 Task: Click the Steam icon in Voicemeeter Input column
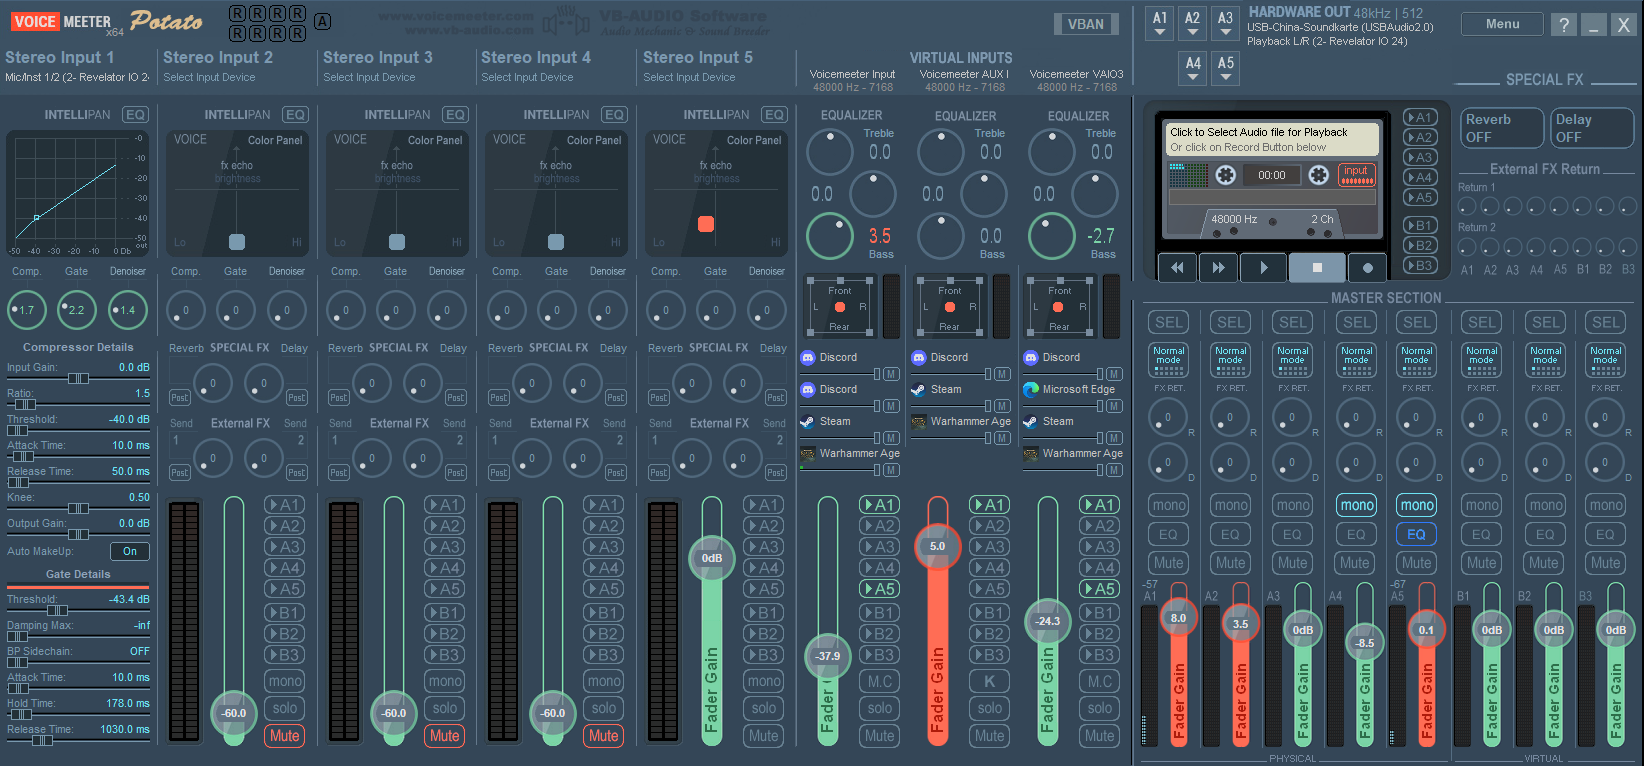coord(808,421)
